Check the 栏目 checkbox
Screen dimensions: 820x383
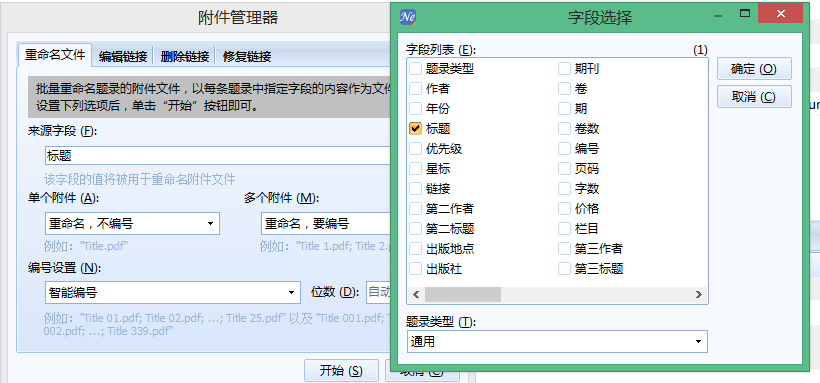click(x=564, y=229)
